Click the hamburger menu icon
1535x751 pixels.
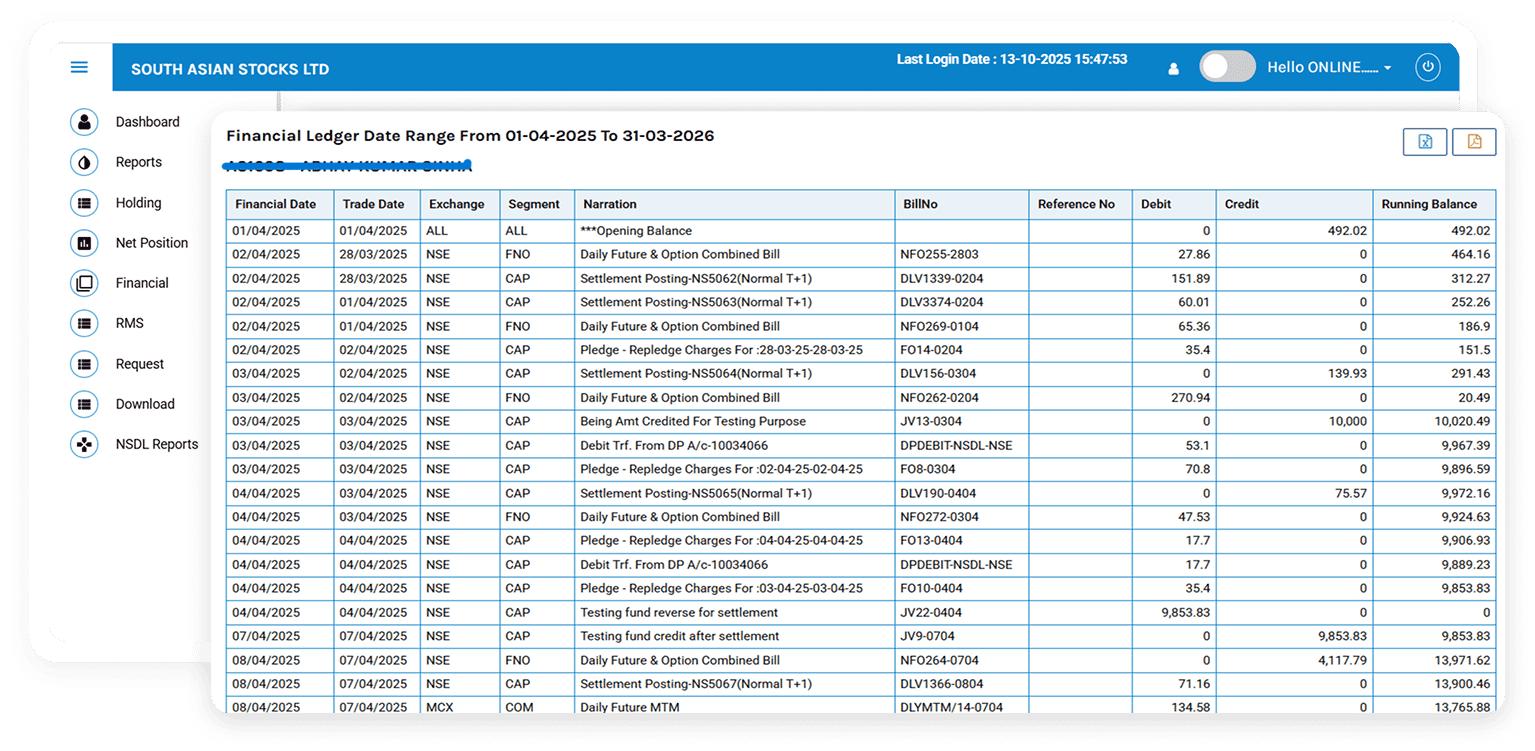pos(79,68)
